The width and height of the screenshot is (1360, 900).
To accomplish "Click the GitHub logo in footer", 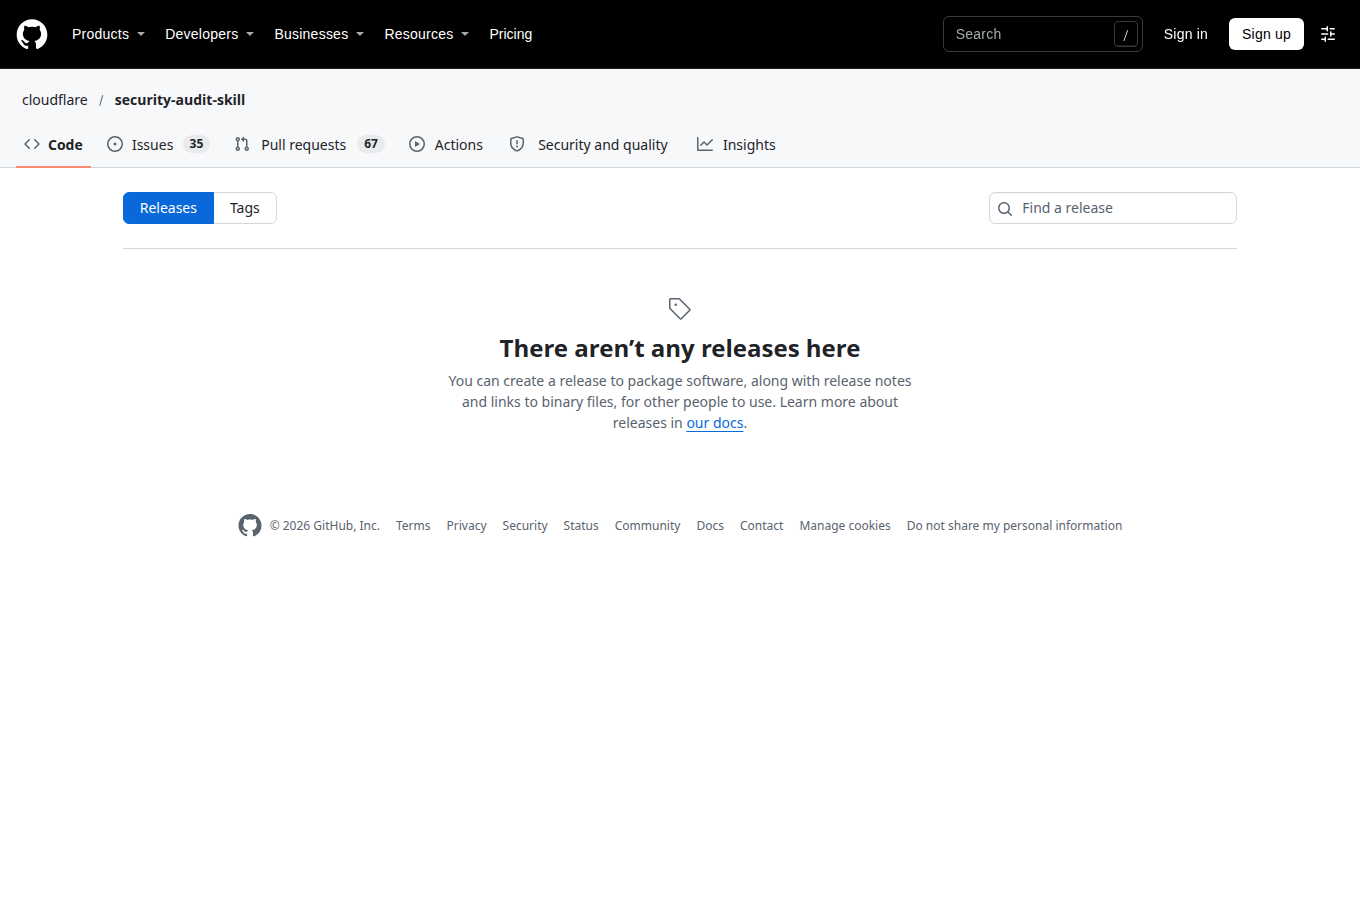I will (x=250, y=525).
